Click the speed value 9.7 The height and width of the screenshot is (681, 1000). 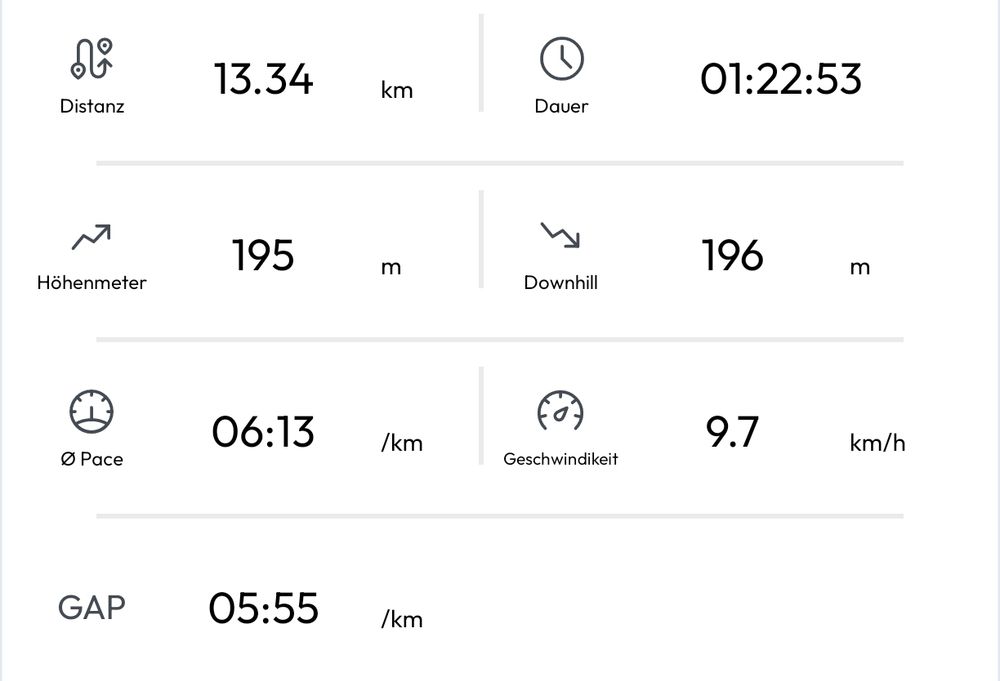coord(733,430)
